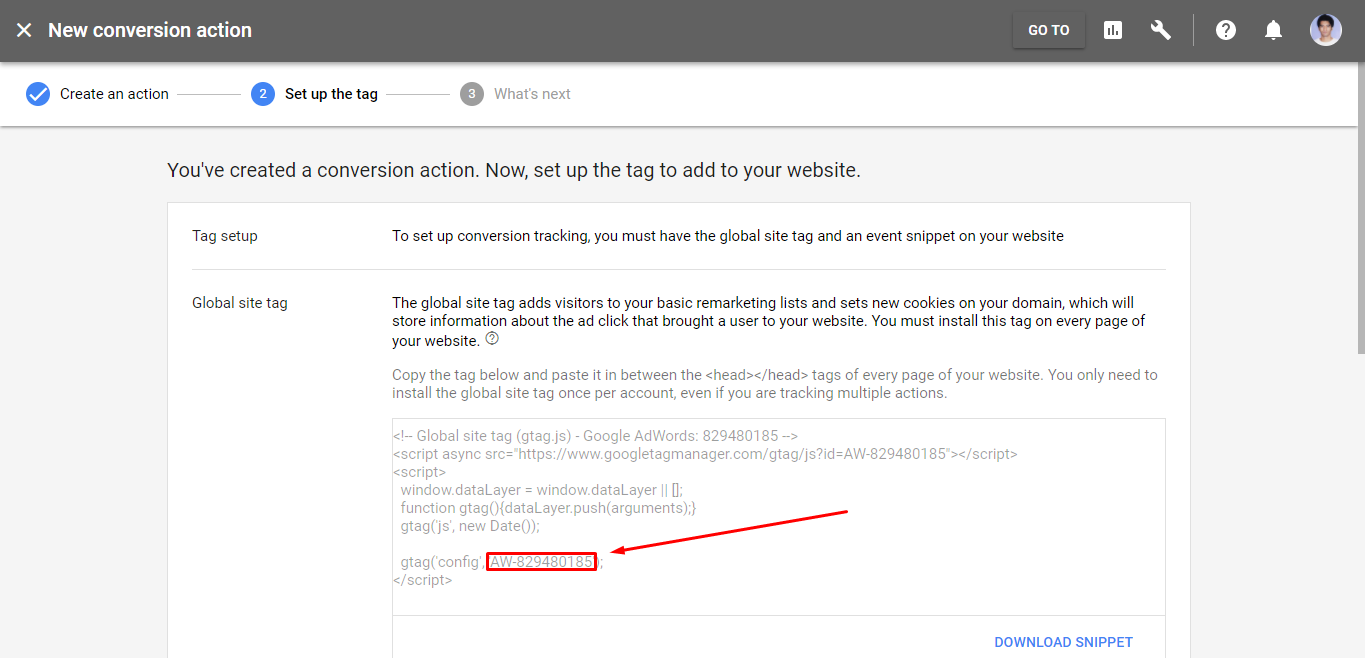This screenshot has height=658, width=1365.
Task: Select the grey step 3 numbered circle
Action: click(472, 94)
